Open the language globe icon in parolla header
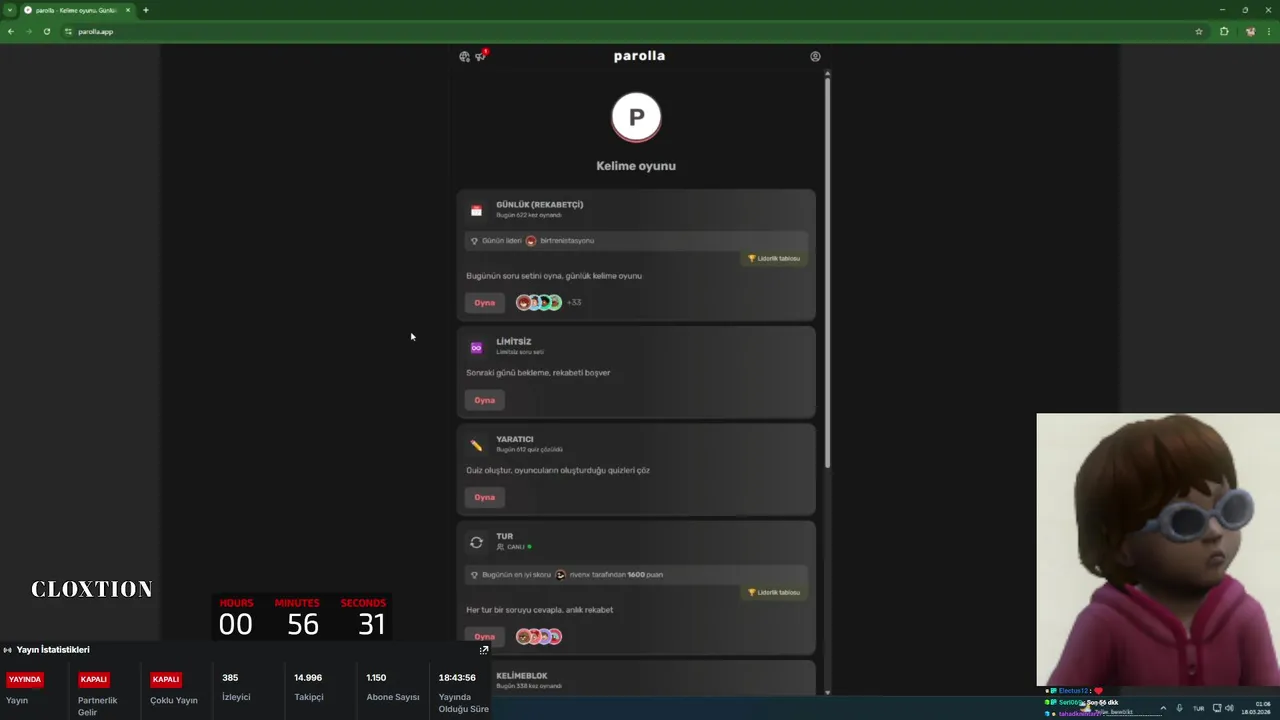This screenshot has height=720, width=1280. click(x=464, y=57)
